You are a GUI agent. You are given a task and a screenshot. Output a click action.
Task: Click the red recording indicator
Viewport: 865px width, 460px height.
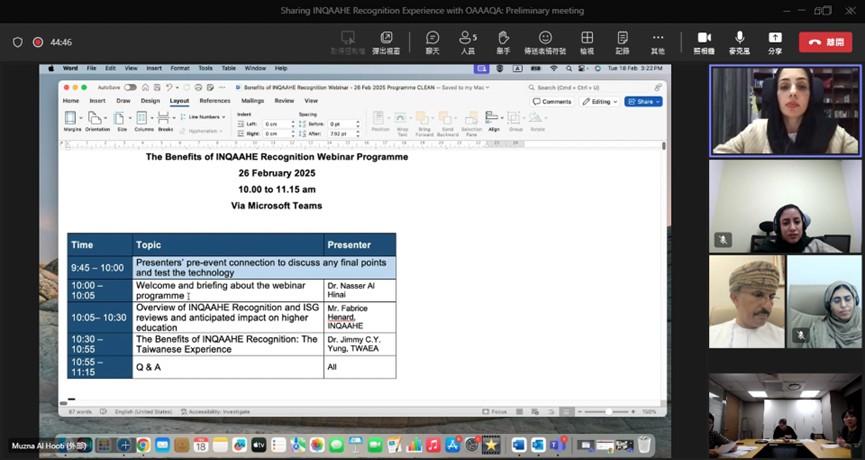(x=38, y=42)
